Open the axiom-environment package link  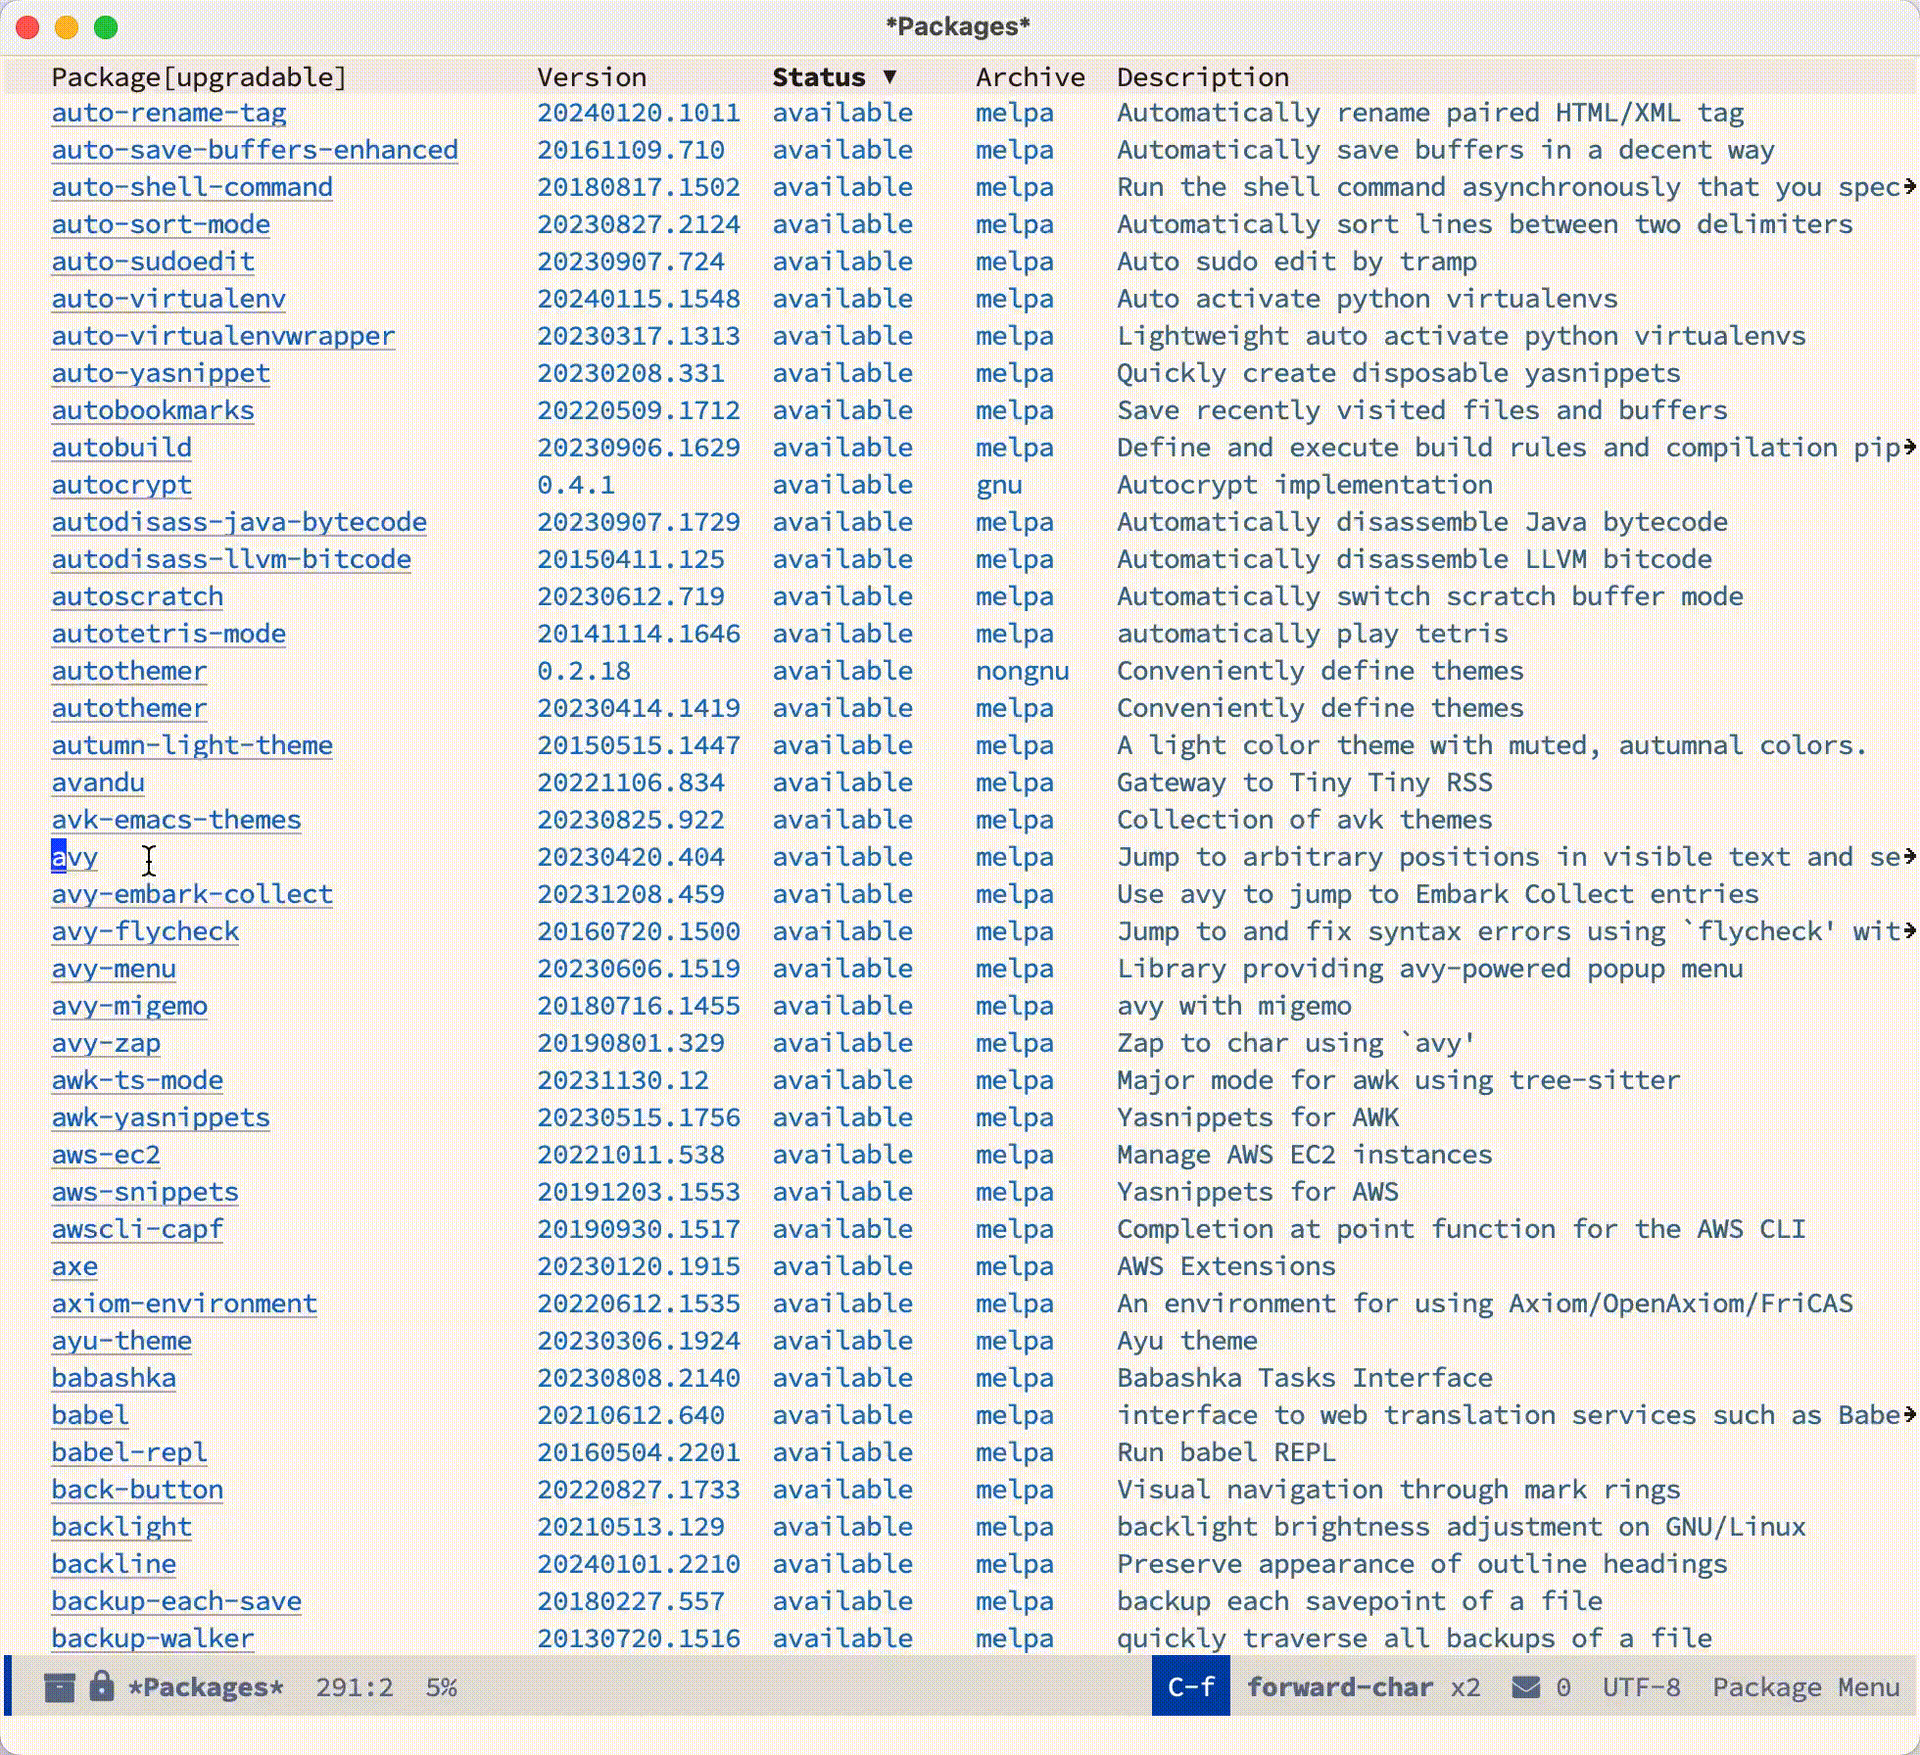pos(184,1303)
